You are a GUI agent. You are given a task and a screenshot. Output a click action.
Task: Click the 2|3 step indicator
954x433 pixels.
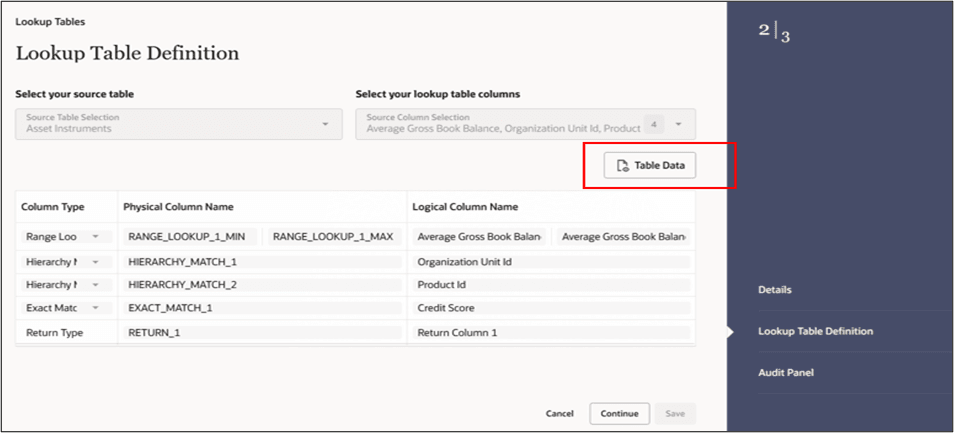pos(774,33)
